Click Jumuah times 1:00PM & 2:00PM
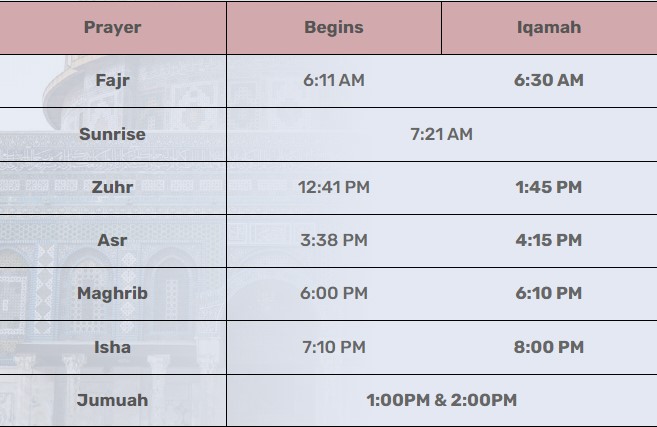657x427 pixels. coord(441,400)
